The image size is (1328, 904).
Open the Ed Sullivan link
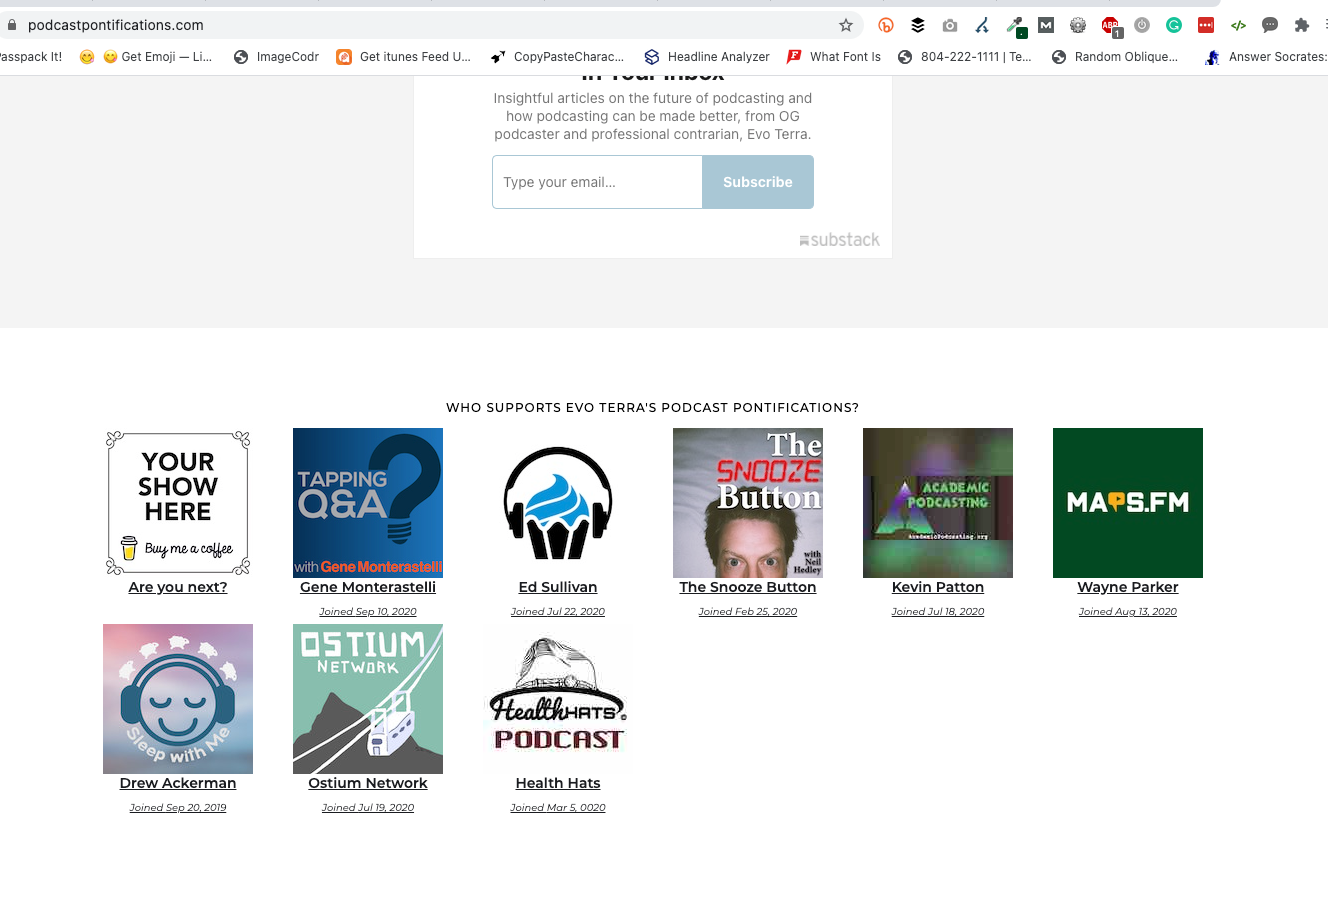(x=558, y=587)
